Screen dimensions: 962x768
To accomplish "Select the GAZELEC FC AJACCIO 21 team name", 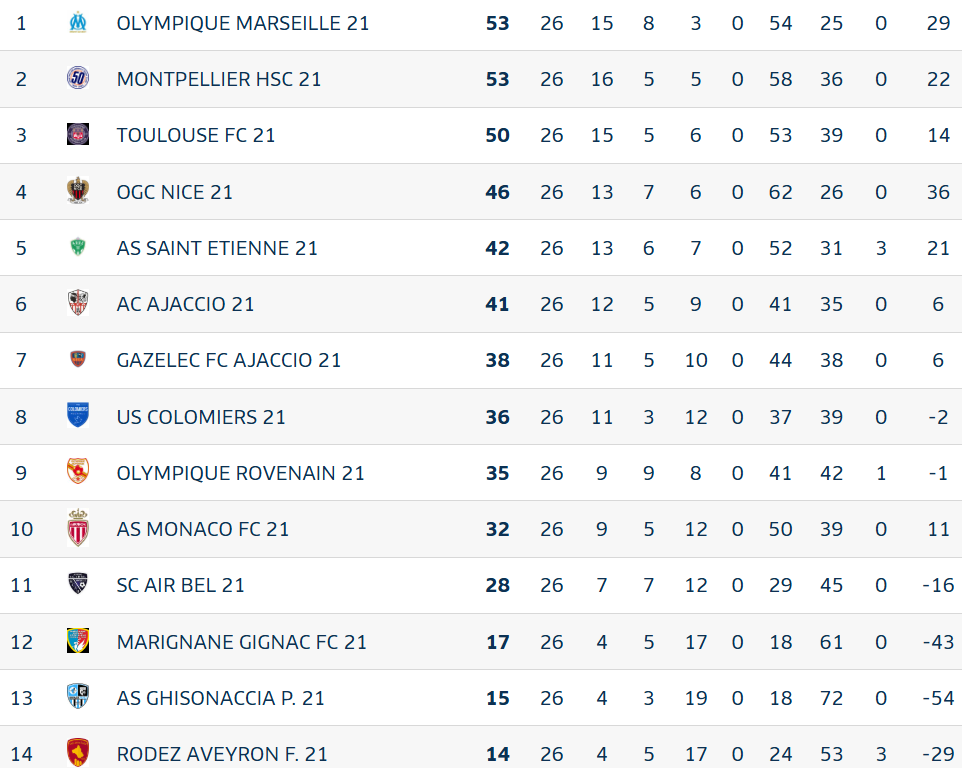I will [229, 360].
